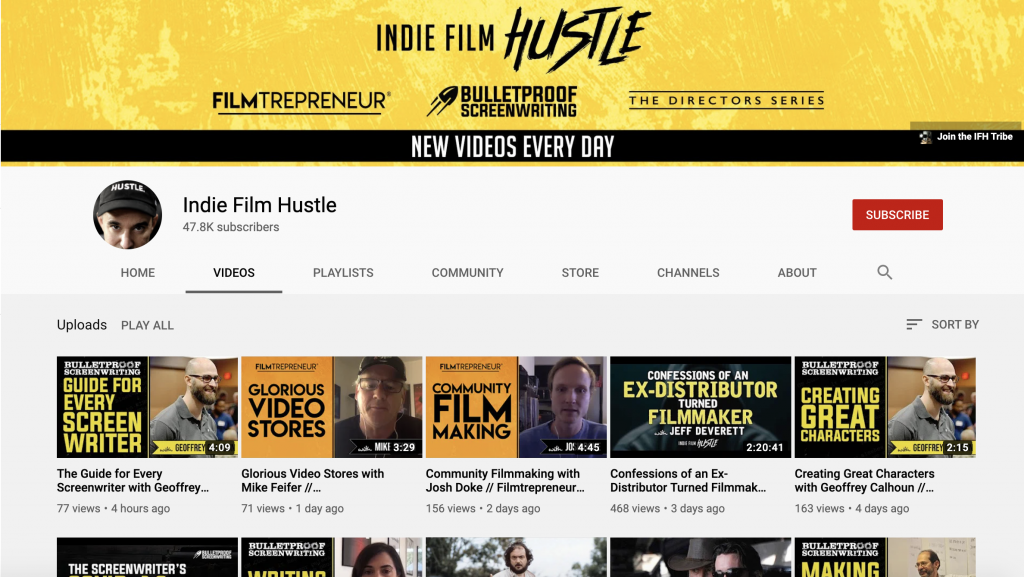Open the Screenwriter's thumbnail in second row

148,557
